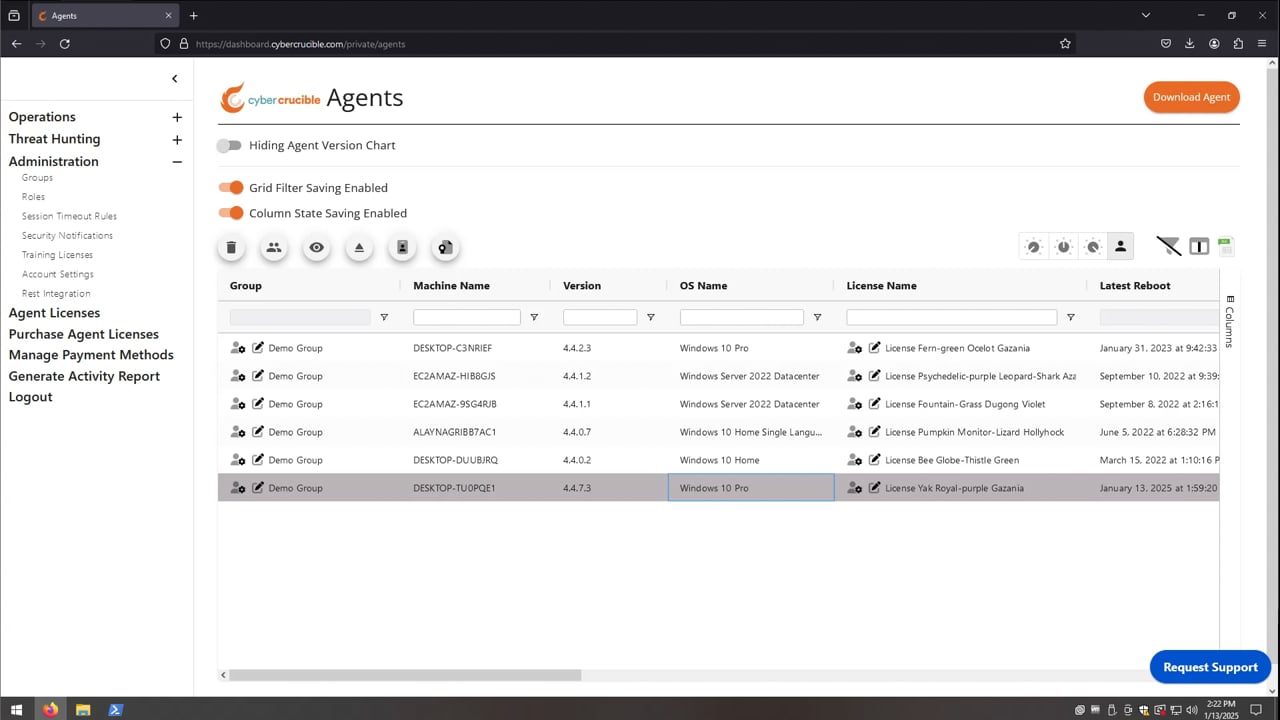
Task: Click edit icon for DESKTOP-DUUBJRQ group
Action: point(258,460)
